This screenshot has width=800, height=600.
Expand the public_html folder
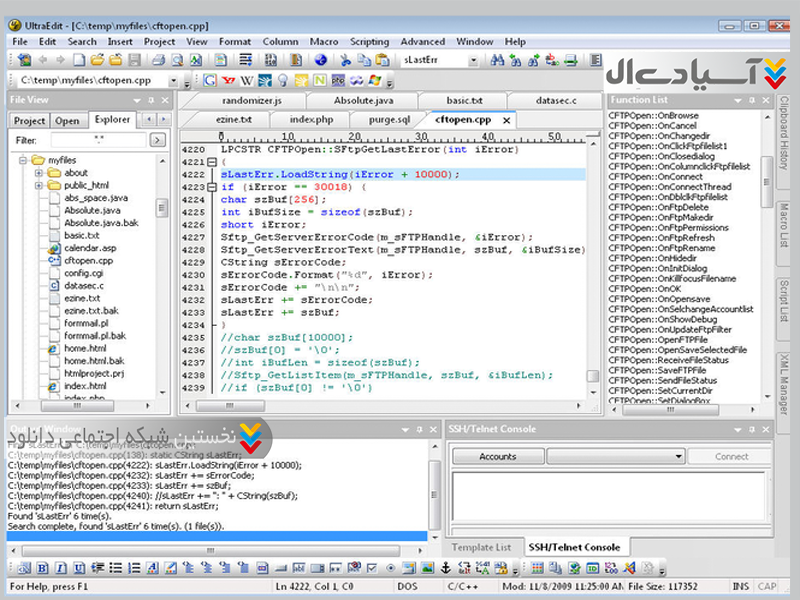[x=40, y=186]
